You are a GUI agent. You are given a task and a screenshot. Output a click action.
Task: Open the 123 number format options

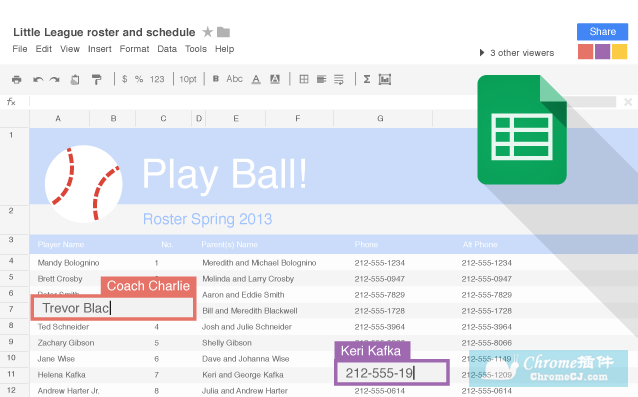click(x=157, y=79)
